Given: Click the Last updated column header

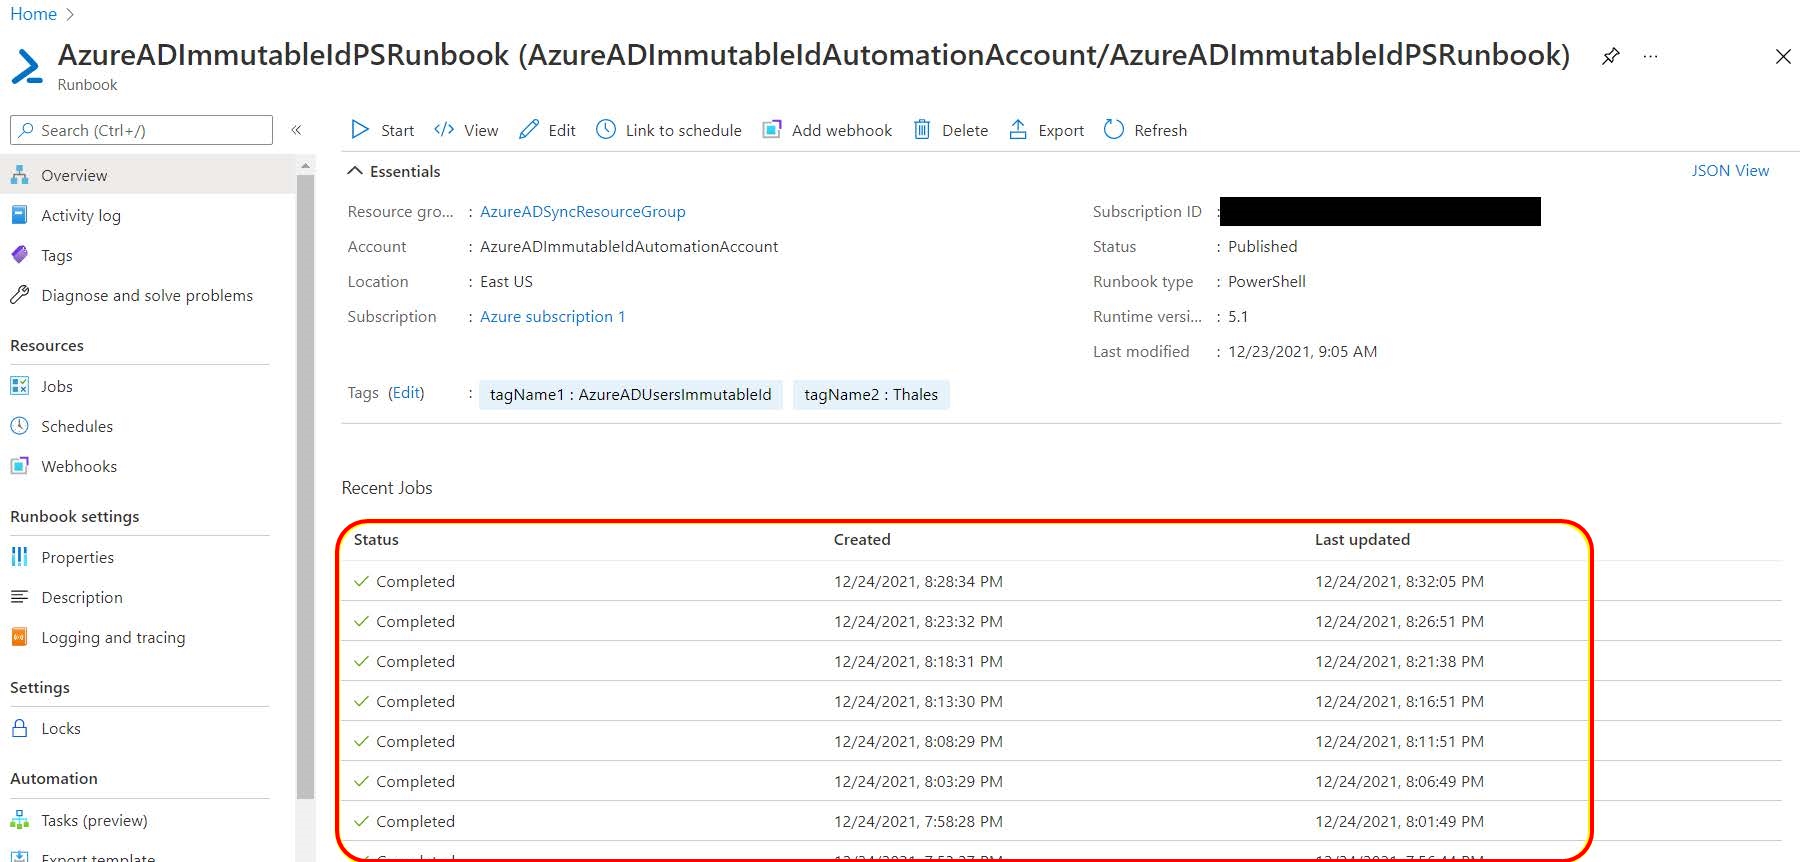Looking at the screenshot, I should (1362, 539).
